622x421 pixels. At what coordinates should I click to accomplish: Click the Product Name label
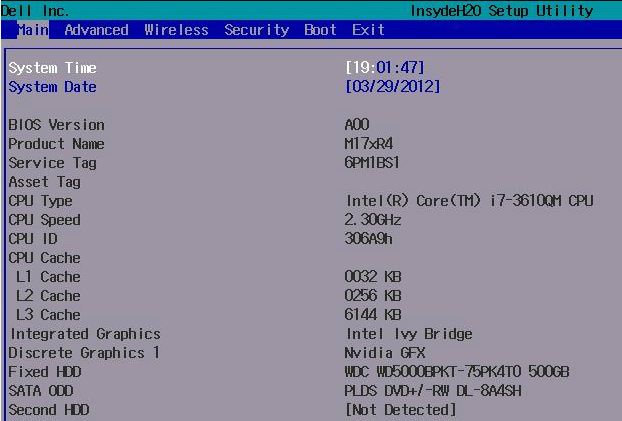(x=56, y=144)
